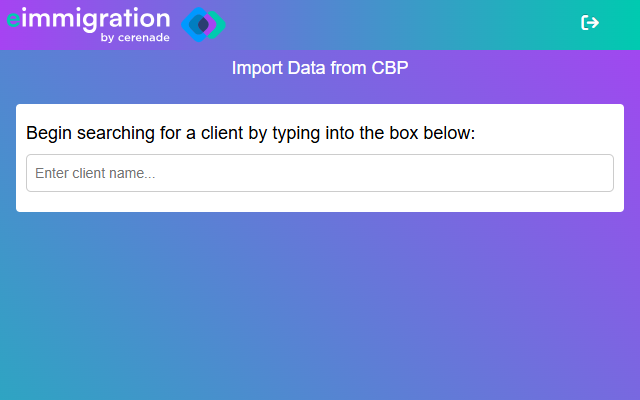Click the arrow part of the sign-out icon

[593, 22]
